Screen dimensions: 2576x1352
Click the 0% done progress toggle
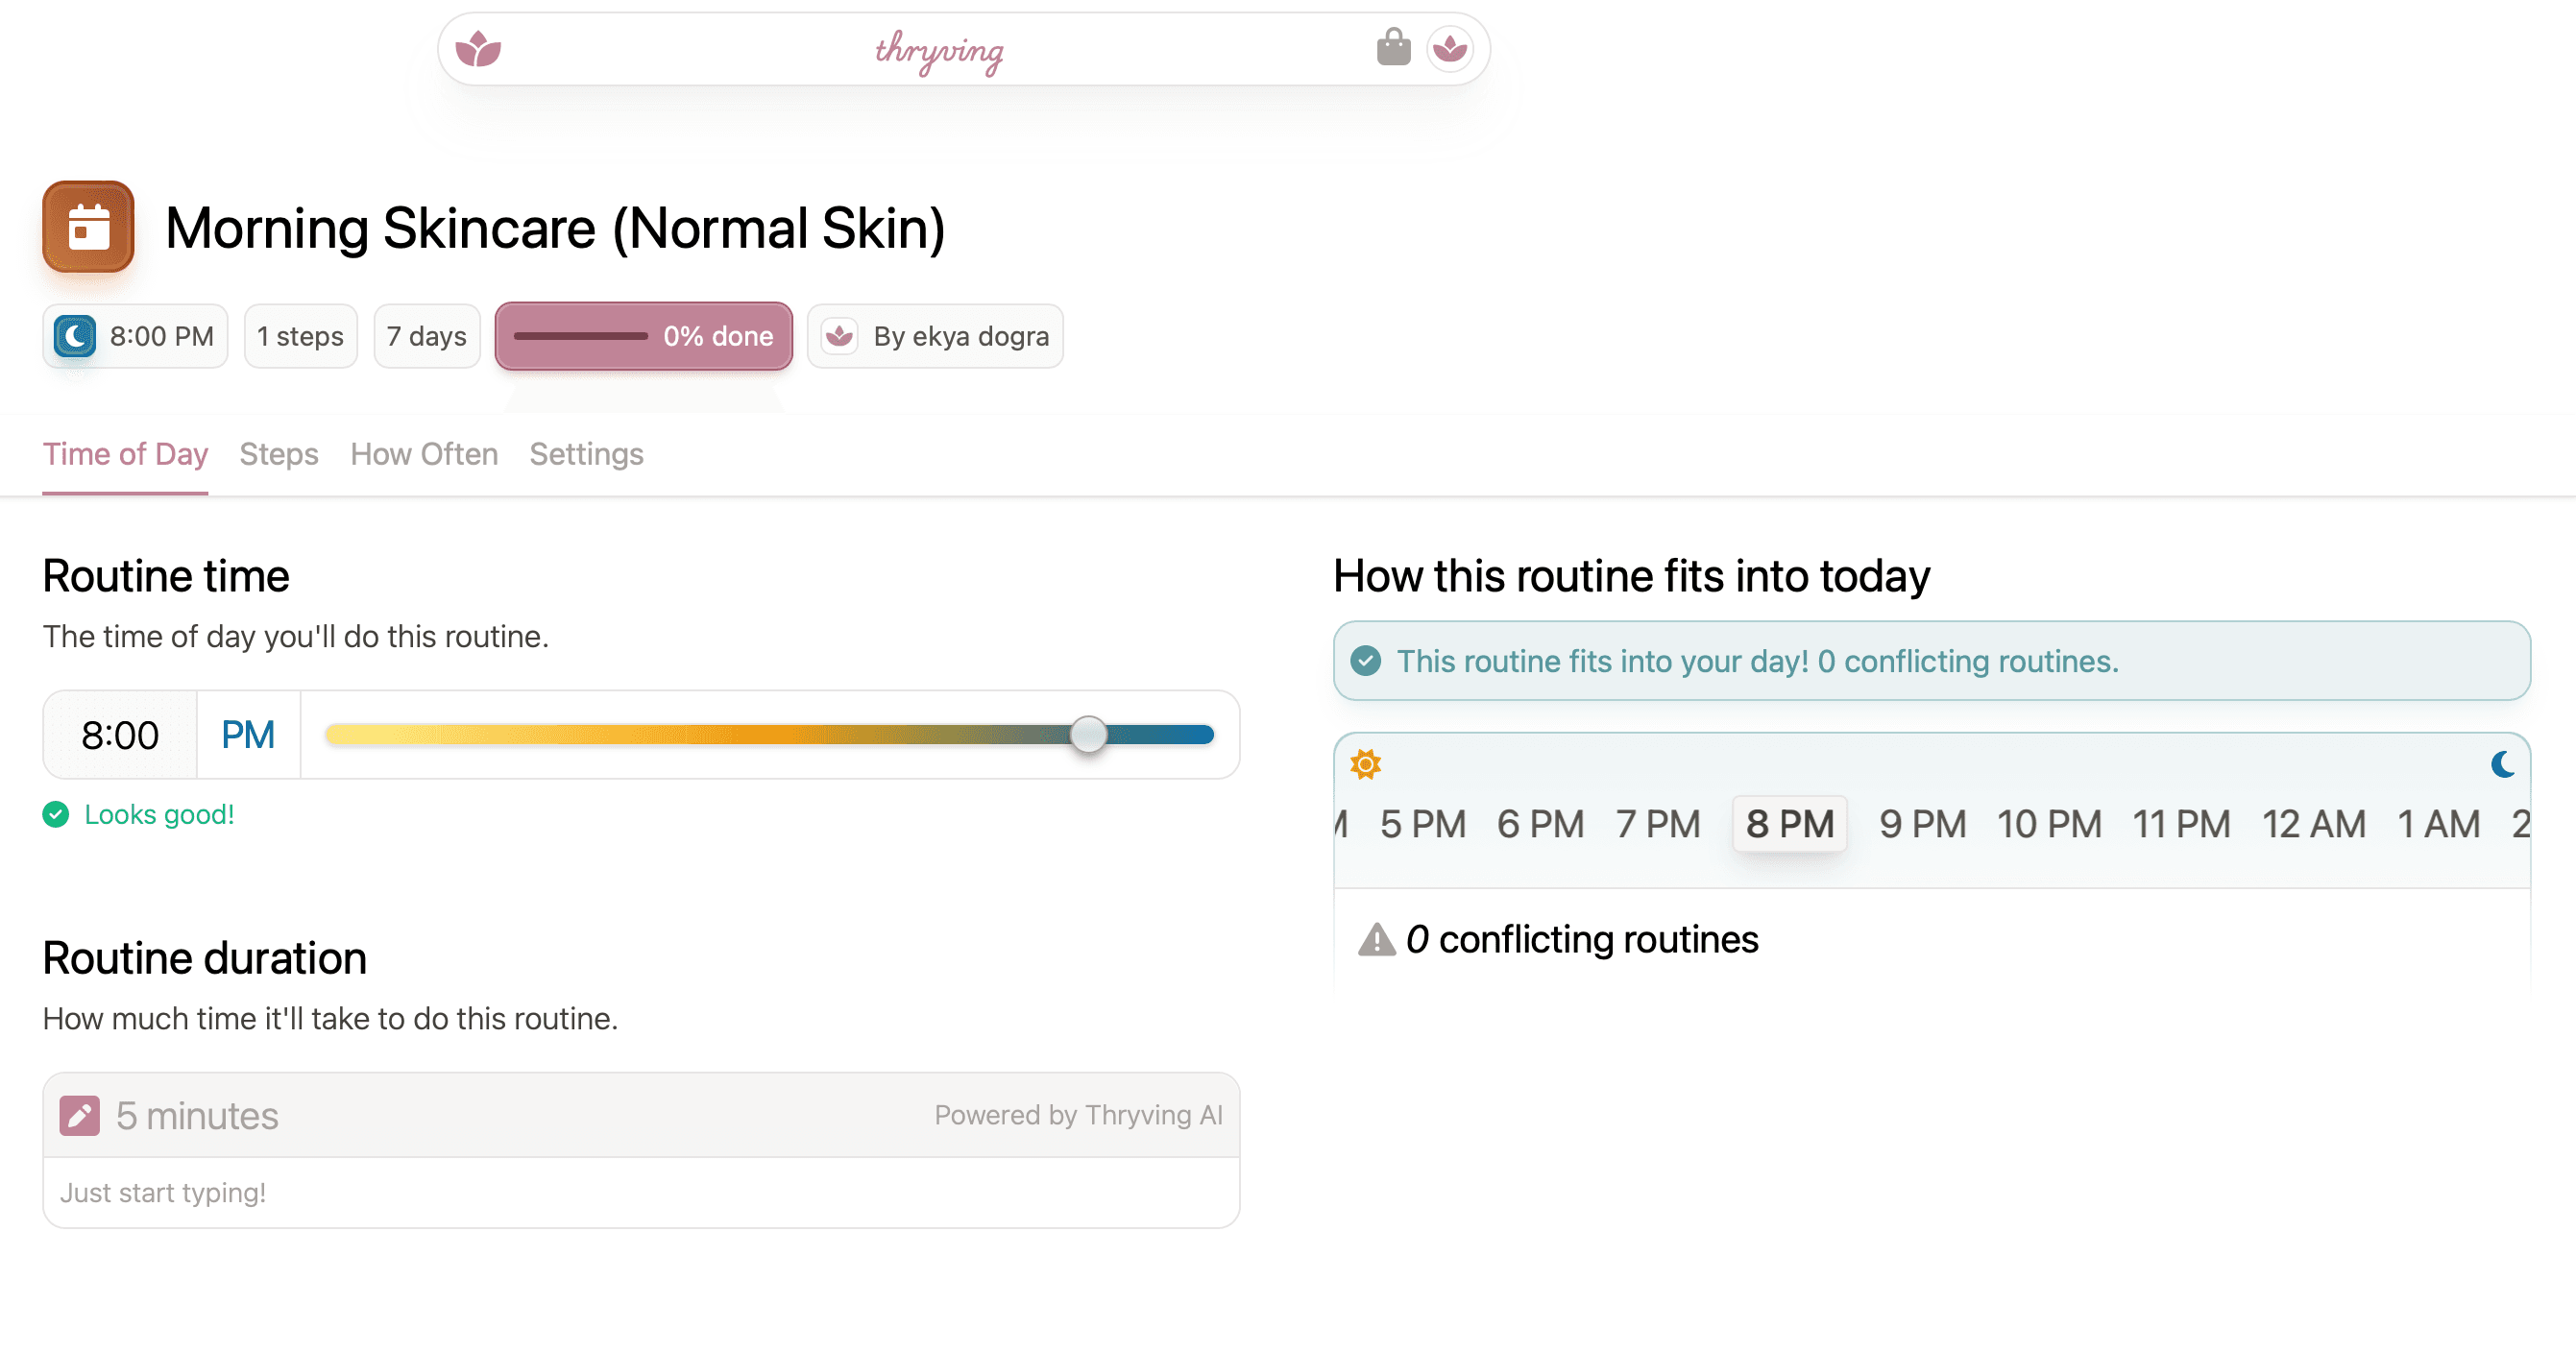click(x=644, y=335)
